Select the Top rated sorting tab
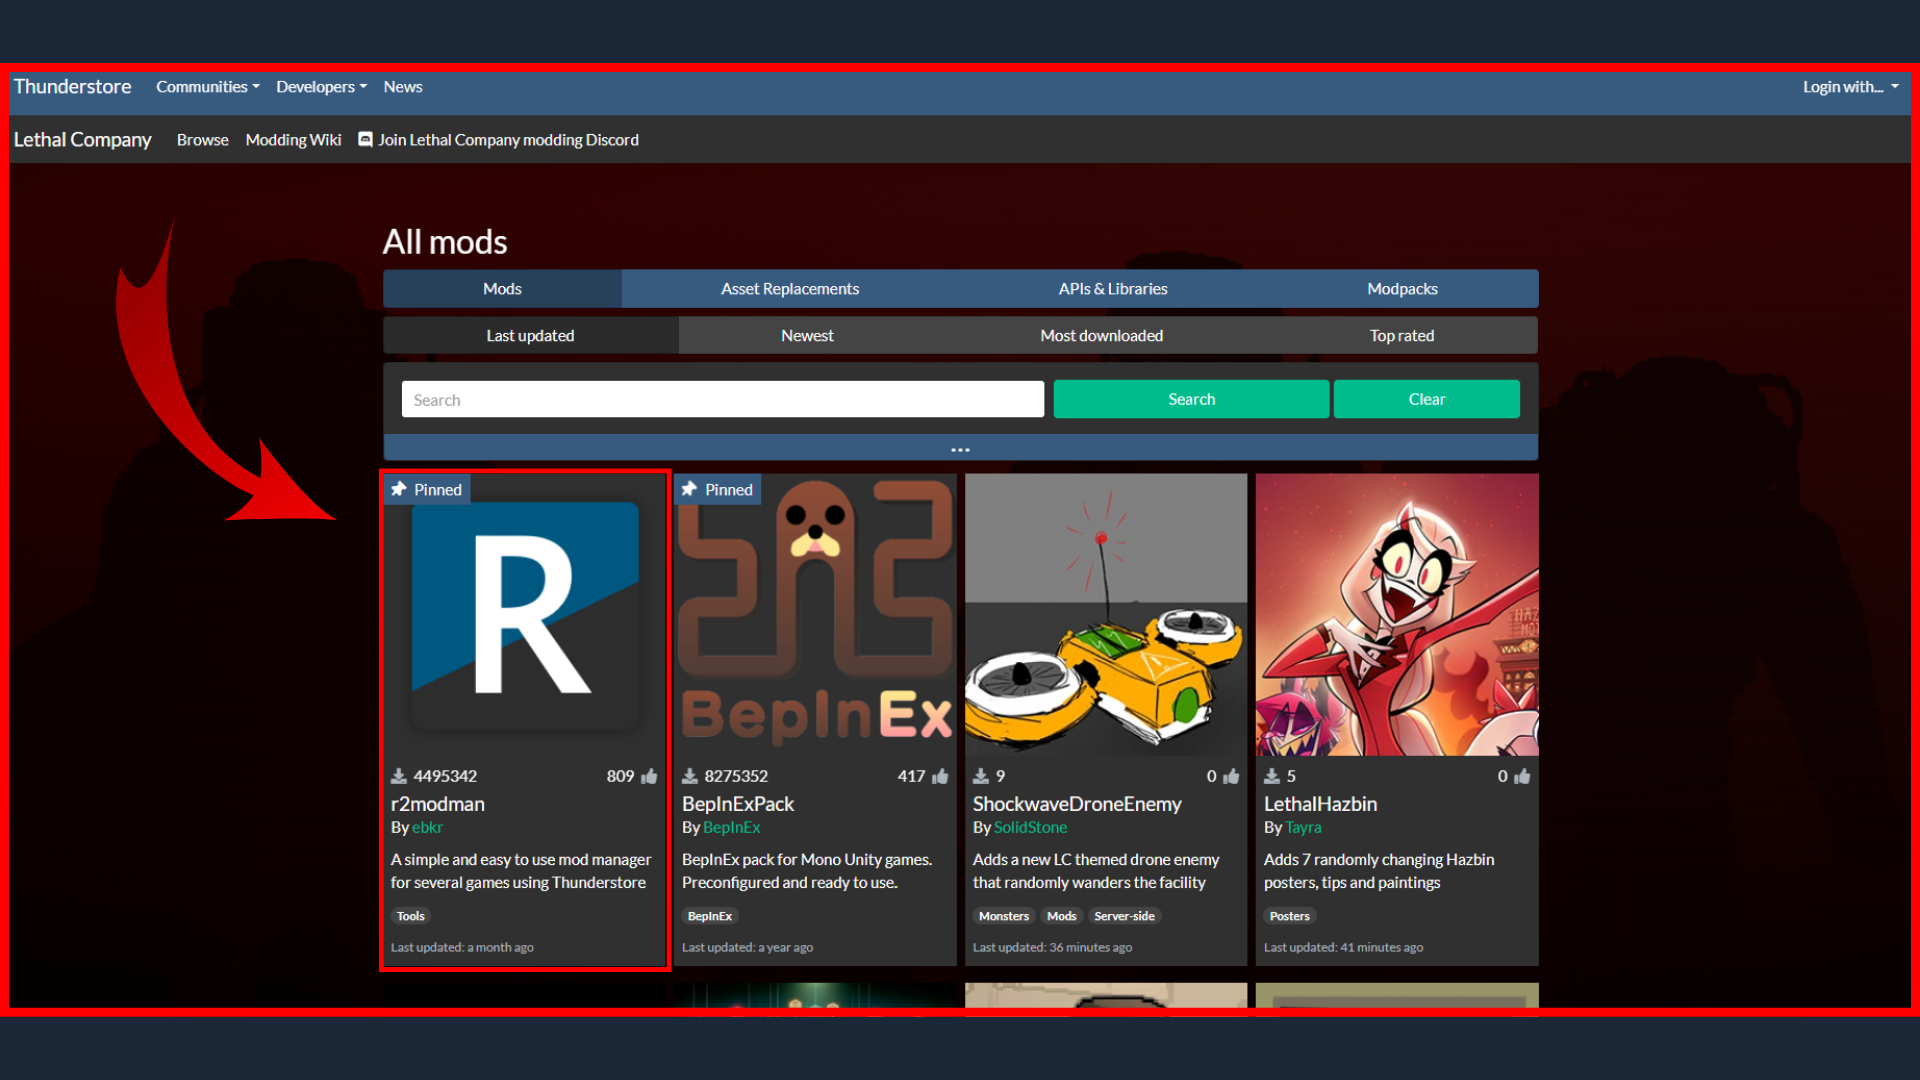The height and width of the screenshot is (1080, 1920). (1401, 336)
